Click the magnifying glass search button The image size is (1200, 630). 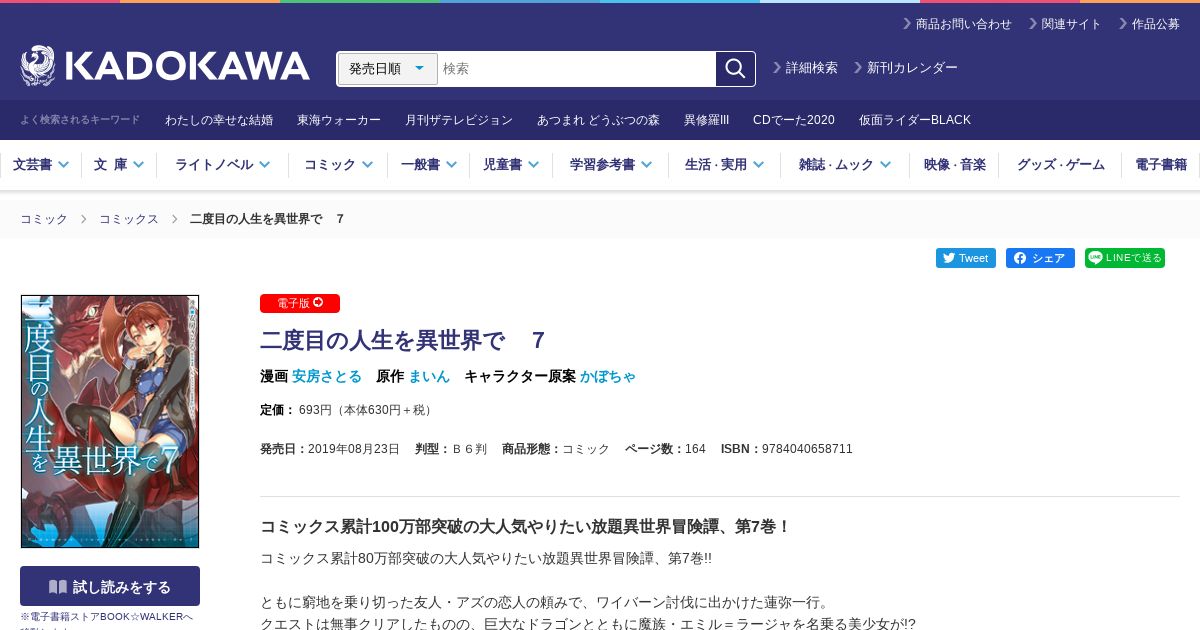point(735,69)
